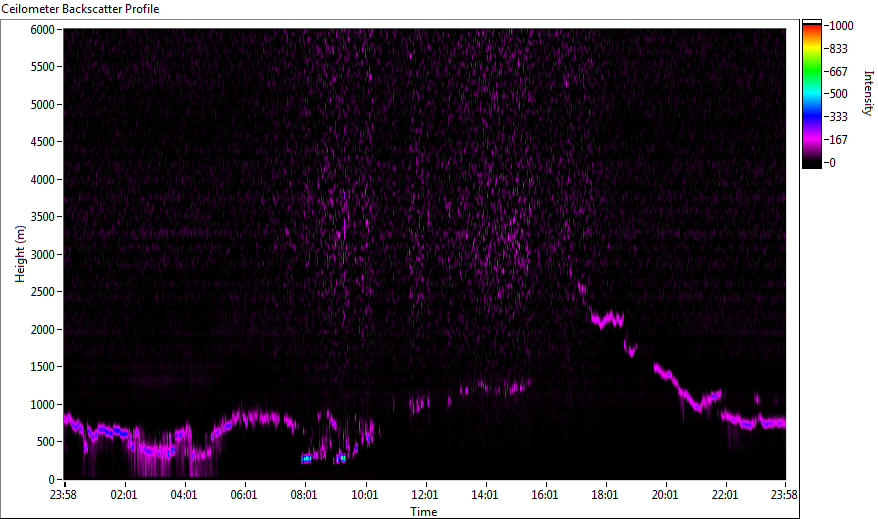Image resolution: width=878 pixels, height=519 pixels.
Task: Click the 3000 height axis value
Action: (x=43, y=255)
